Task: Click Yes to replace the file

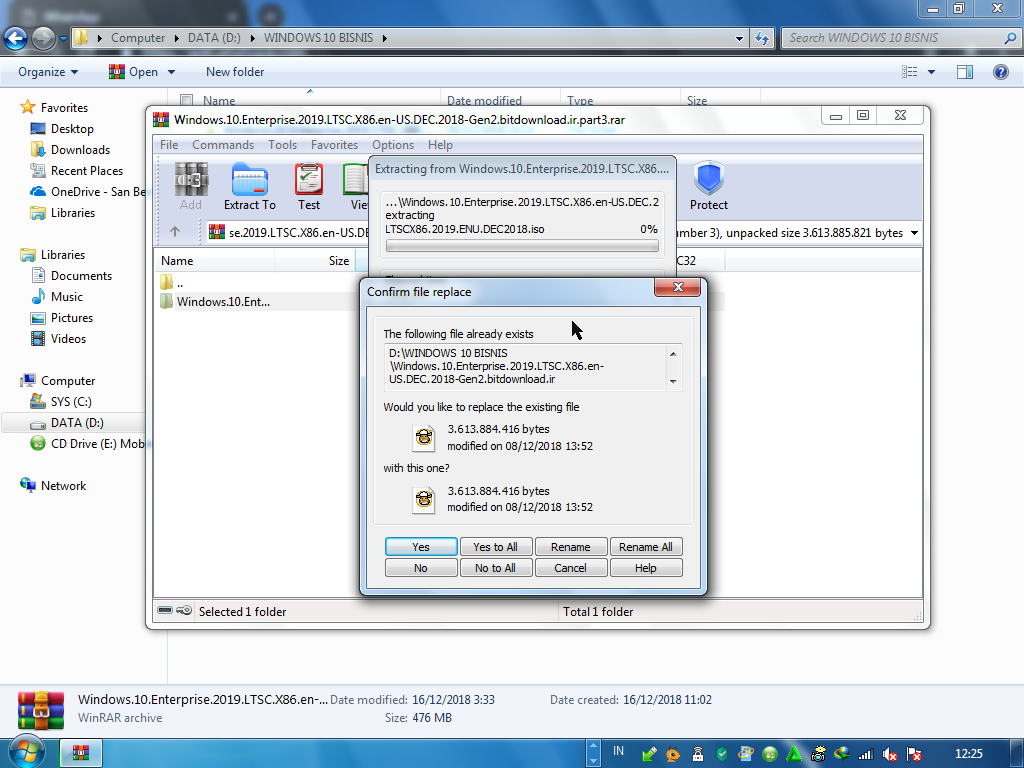Action: pyautogui.click(x=421, y=547)
